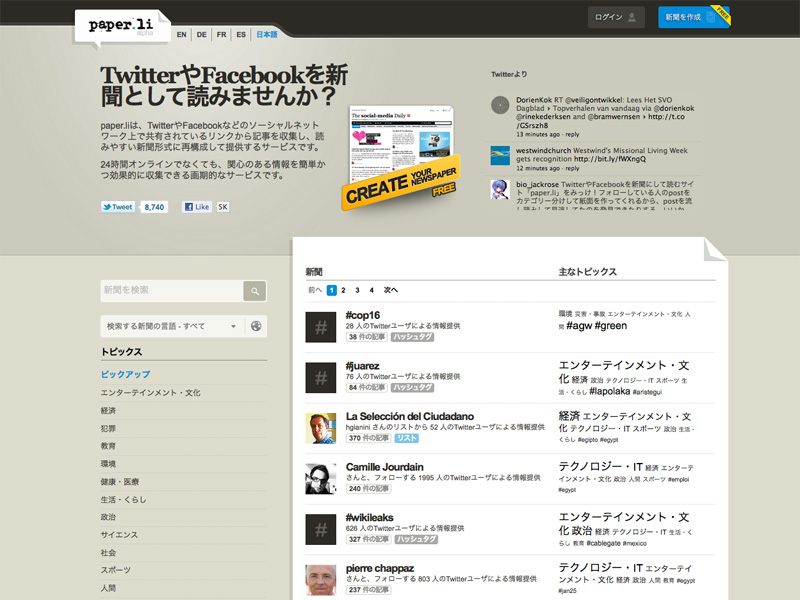Open the #cop16 hashtag icon

point(320,327)
